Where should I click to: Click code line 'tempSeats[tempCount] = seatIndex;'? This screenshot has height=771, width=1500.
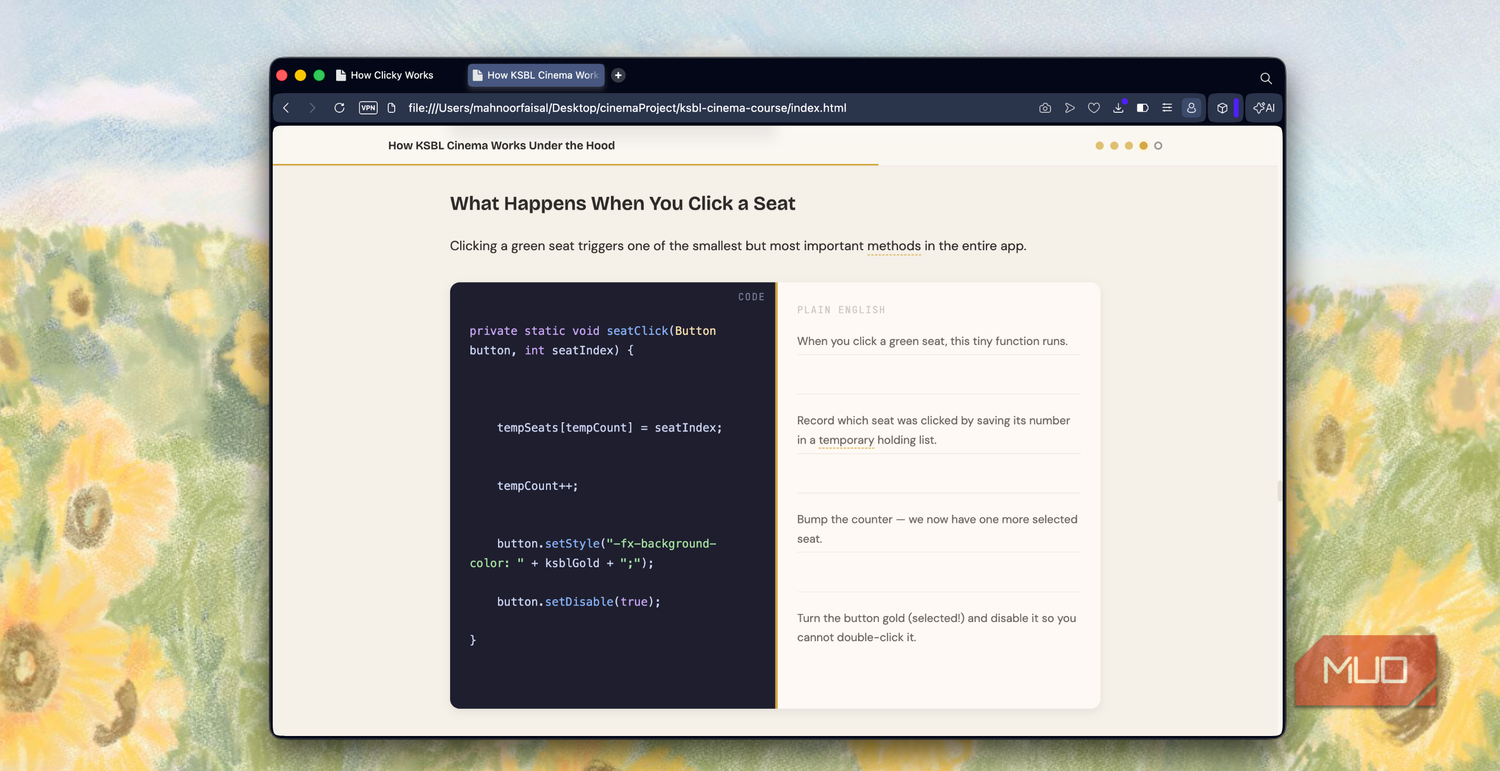[x=609, y=428]
